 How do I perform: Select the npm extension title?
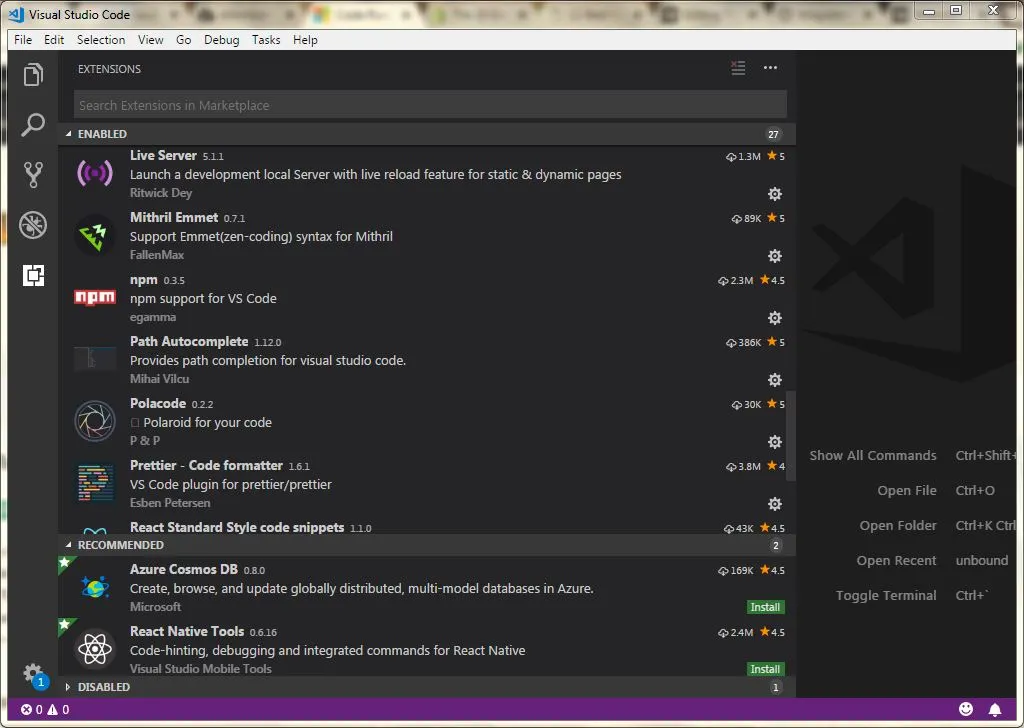pyautogui.click(x=144, y=279)
